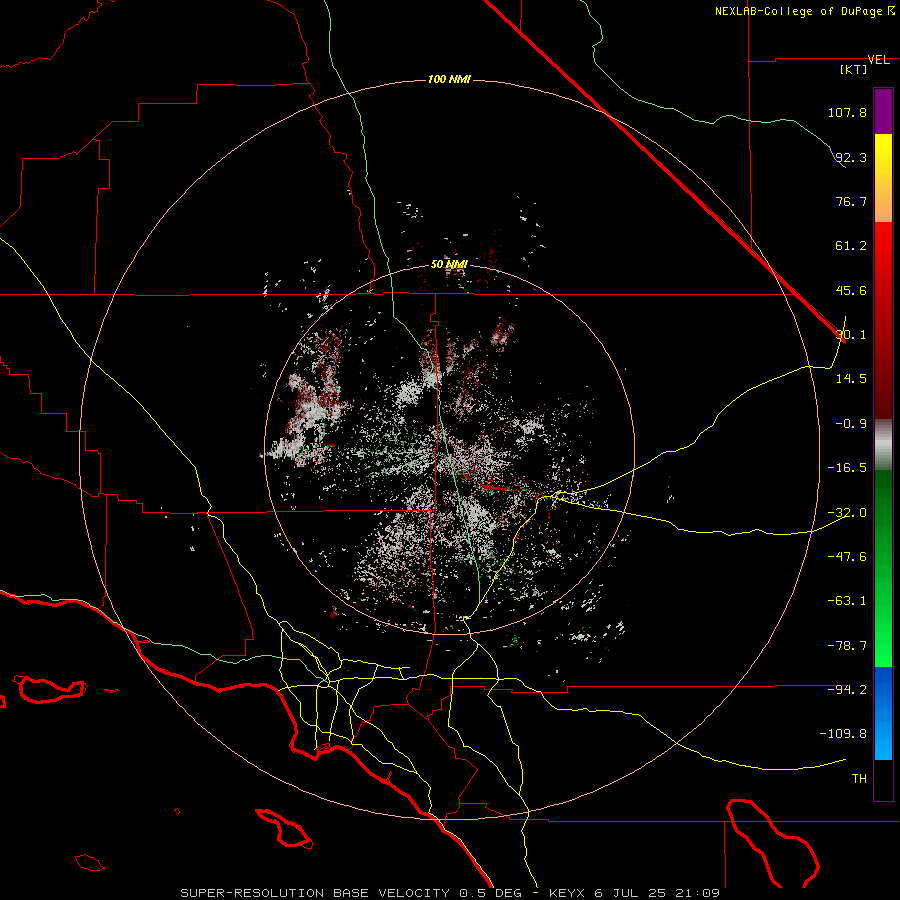The image size is (900, 900).
Task: Click the TH legend label
Action: pos(859,778)
